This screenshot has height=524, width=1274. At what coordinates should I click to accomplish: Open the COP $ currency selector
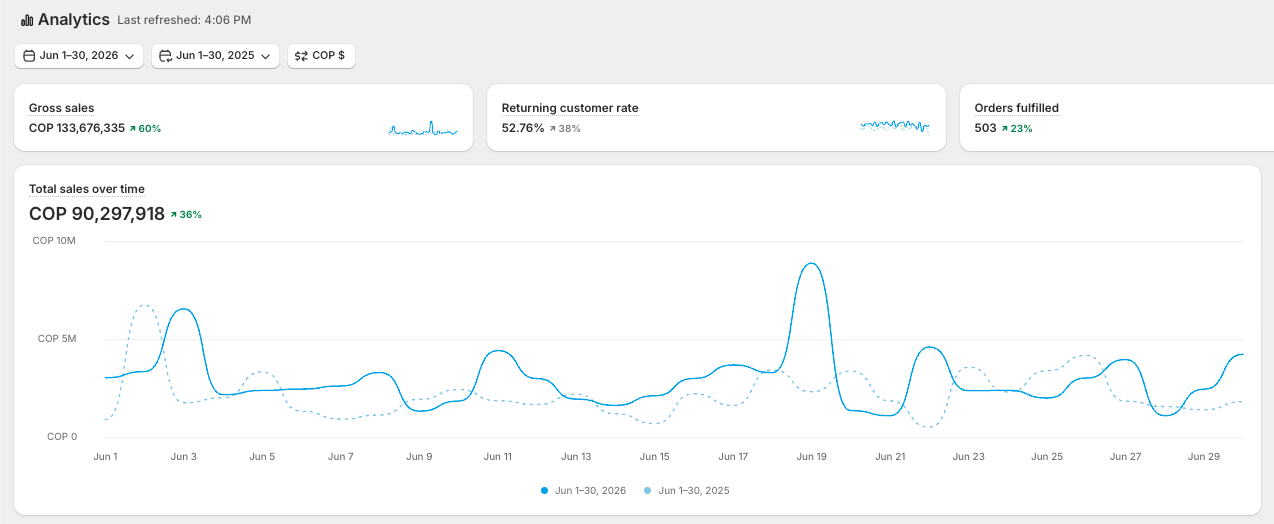tap(321, 56)
